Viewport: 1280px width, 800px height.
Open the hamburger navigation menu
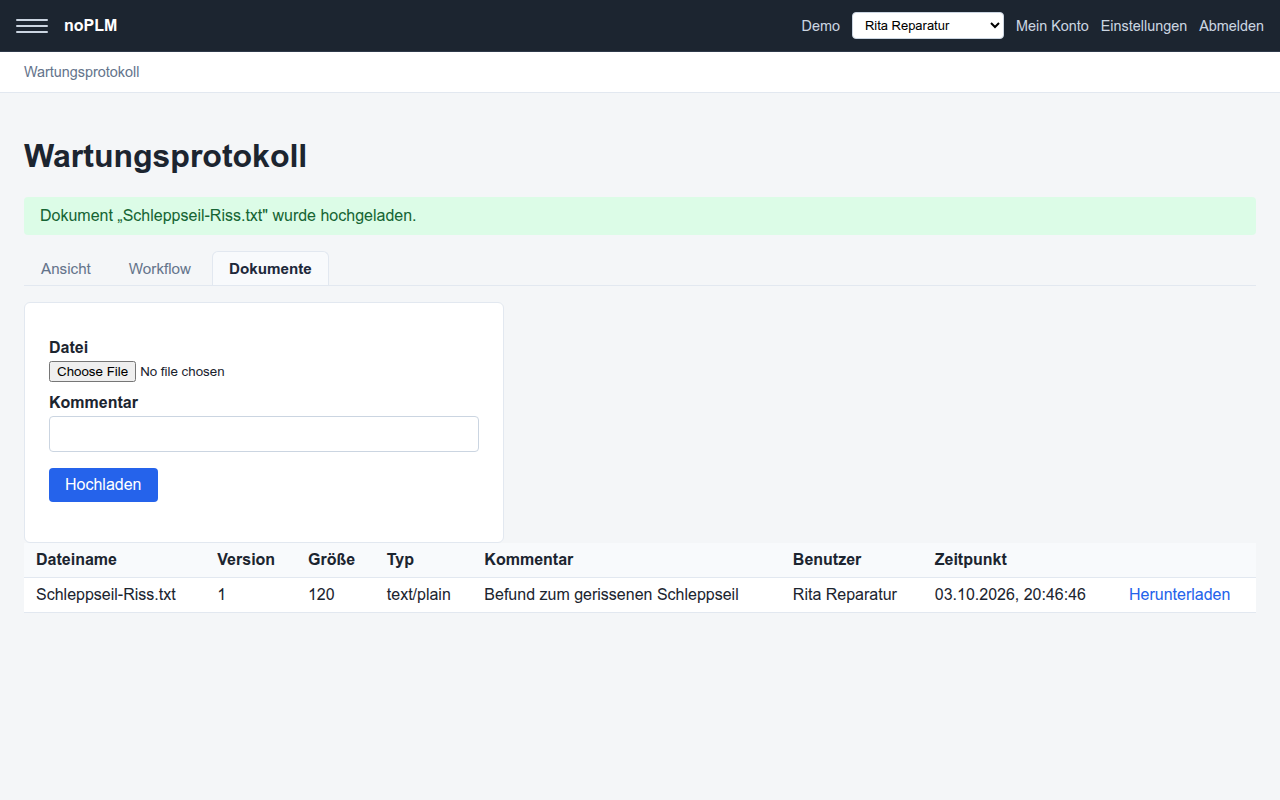click(32, 26)
